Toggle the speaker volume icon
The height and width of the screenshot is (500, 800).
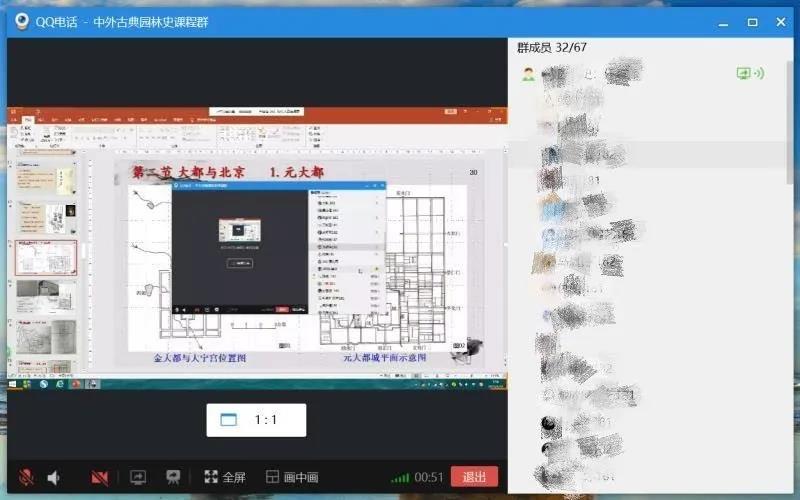click(54, 477)
